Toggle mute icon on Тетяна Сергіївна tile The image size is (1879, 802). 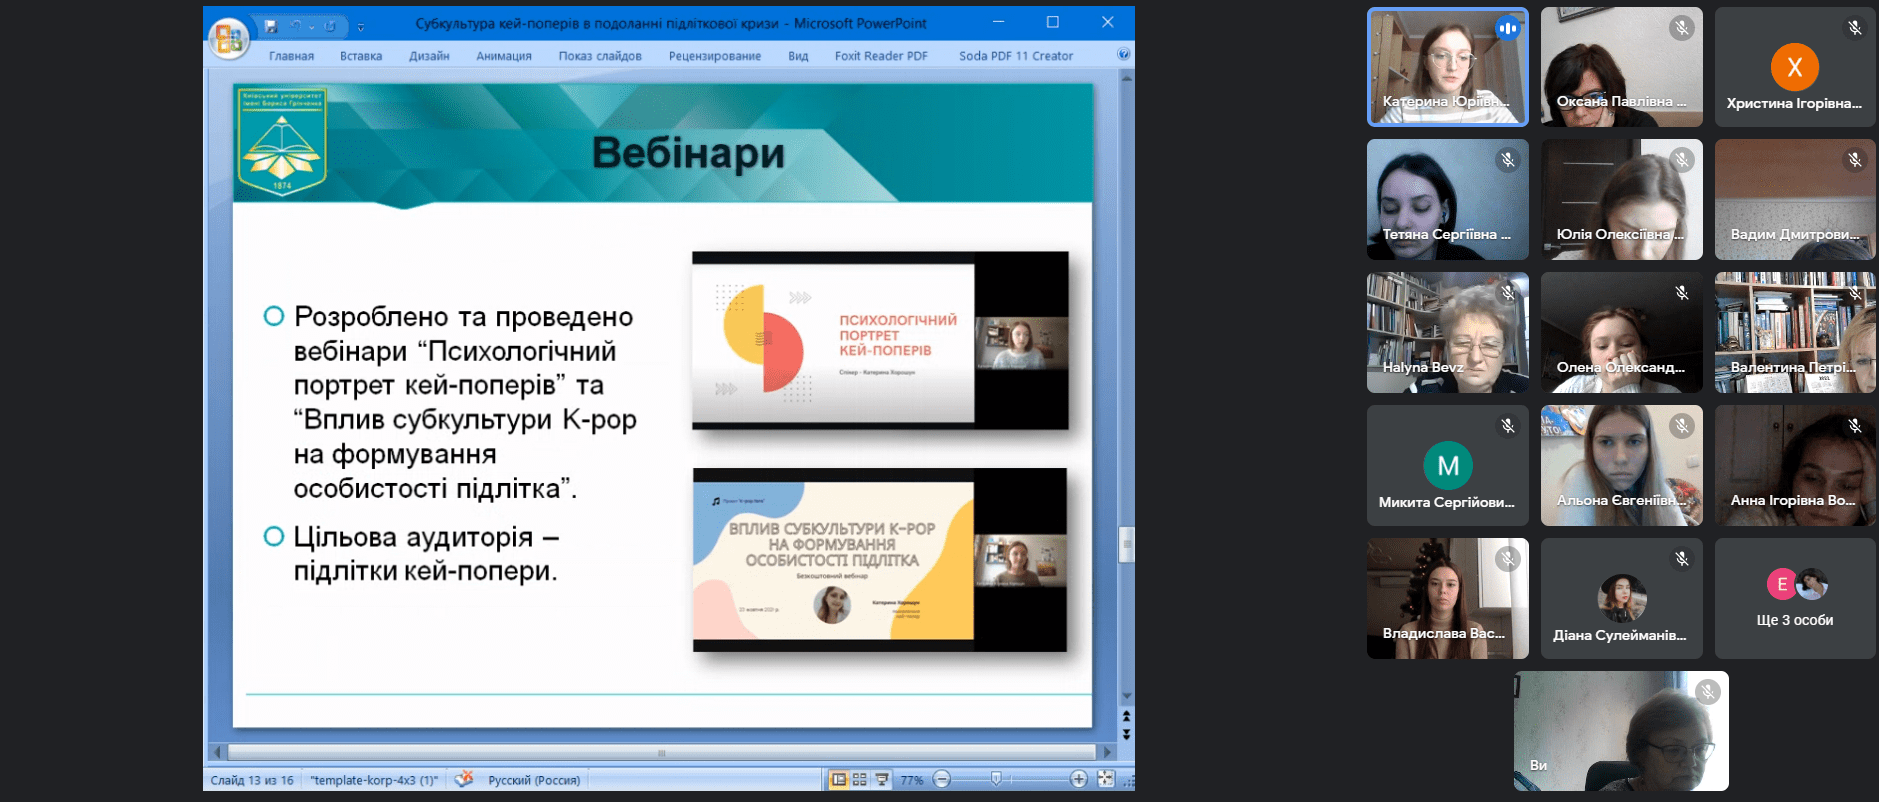click(x=1508, y=159)
